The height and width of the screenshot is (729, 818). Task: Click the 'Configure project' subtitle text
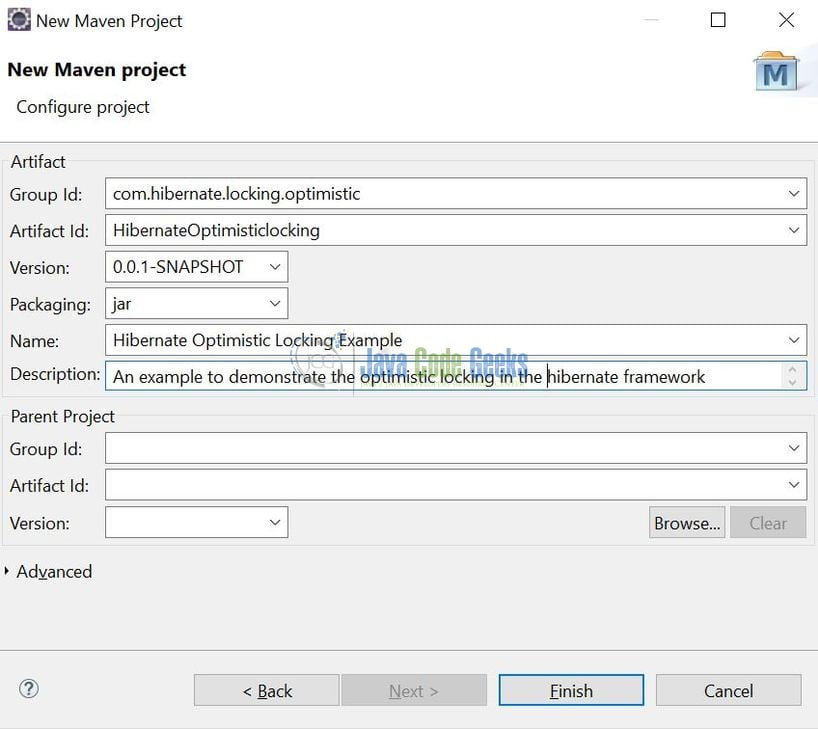click(83, 107)
